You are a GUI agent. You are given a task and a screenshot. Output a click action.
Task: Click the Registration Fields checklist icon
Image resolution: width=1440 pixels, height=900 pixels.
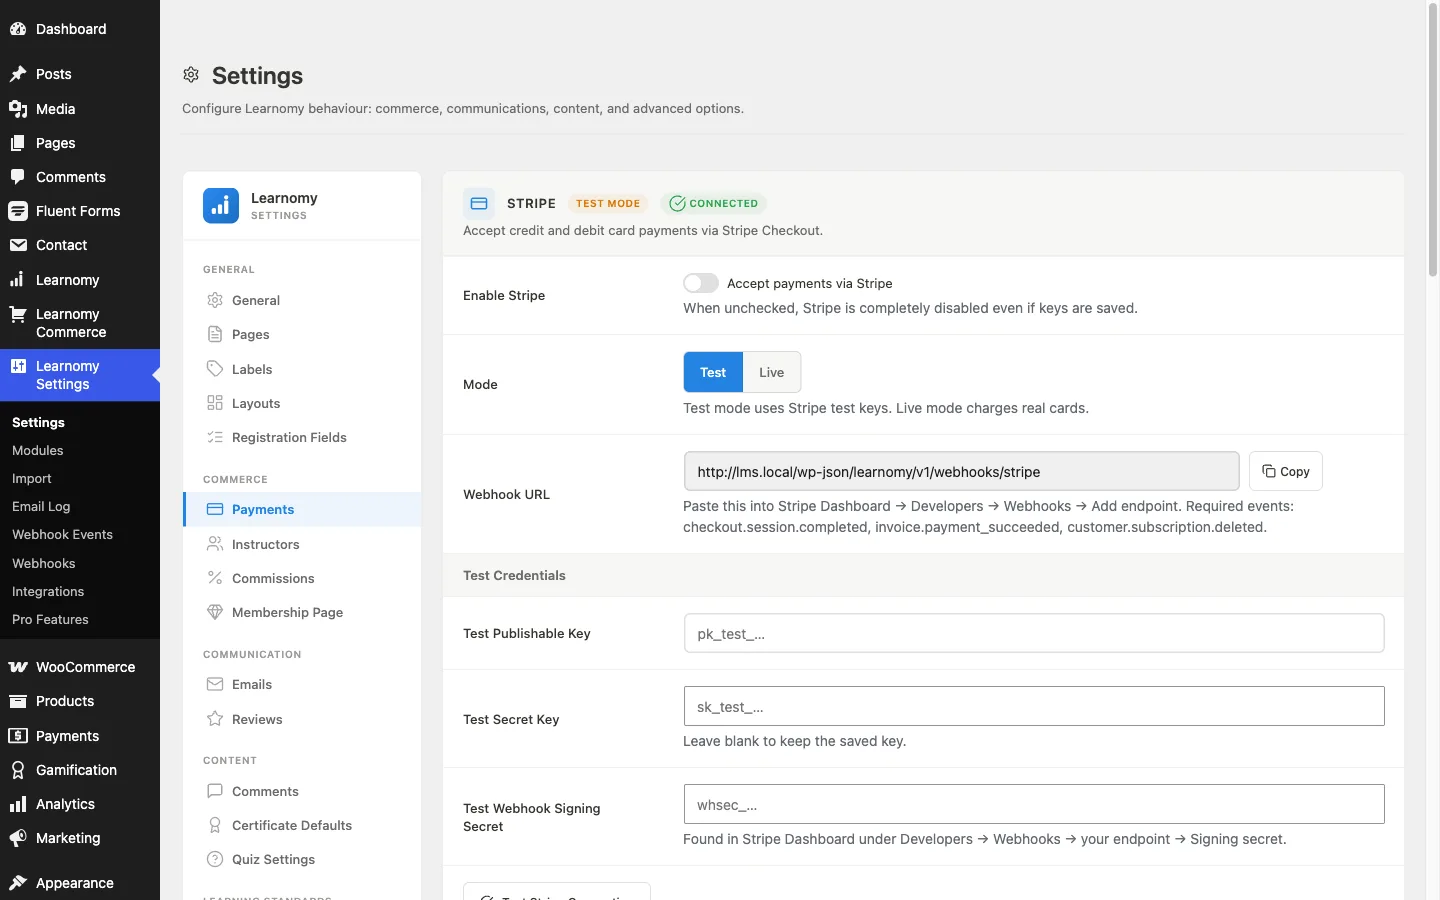215,437
